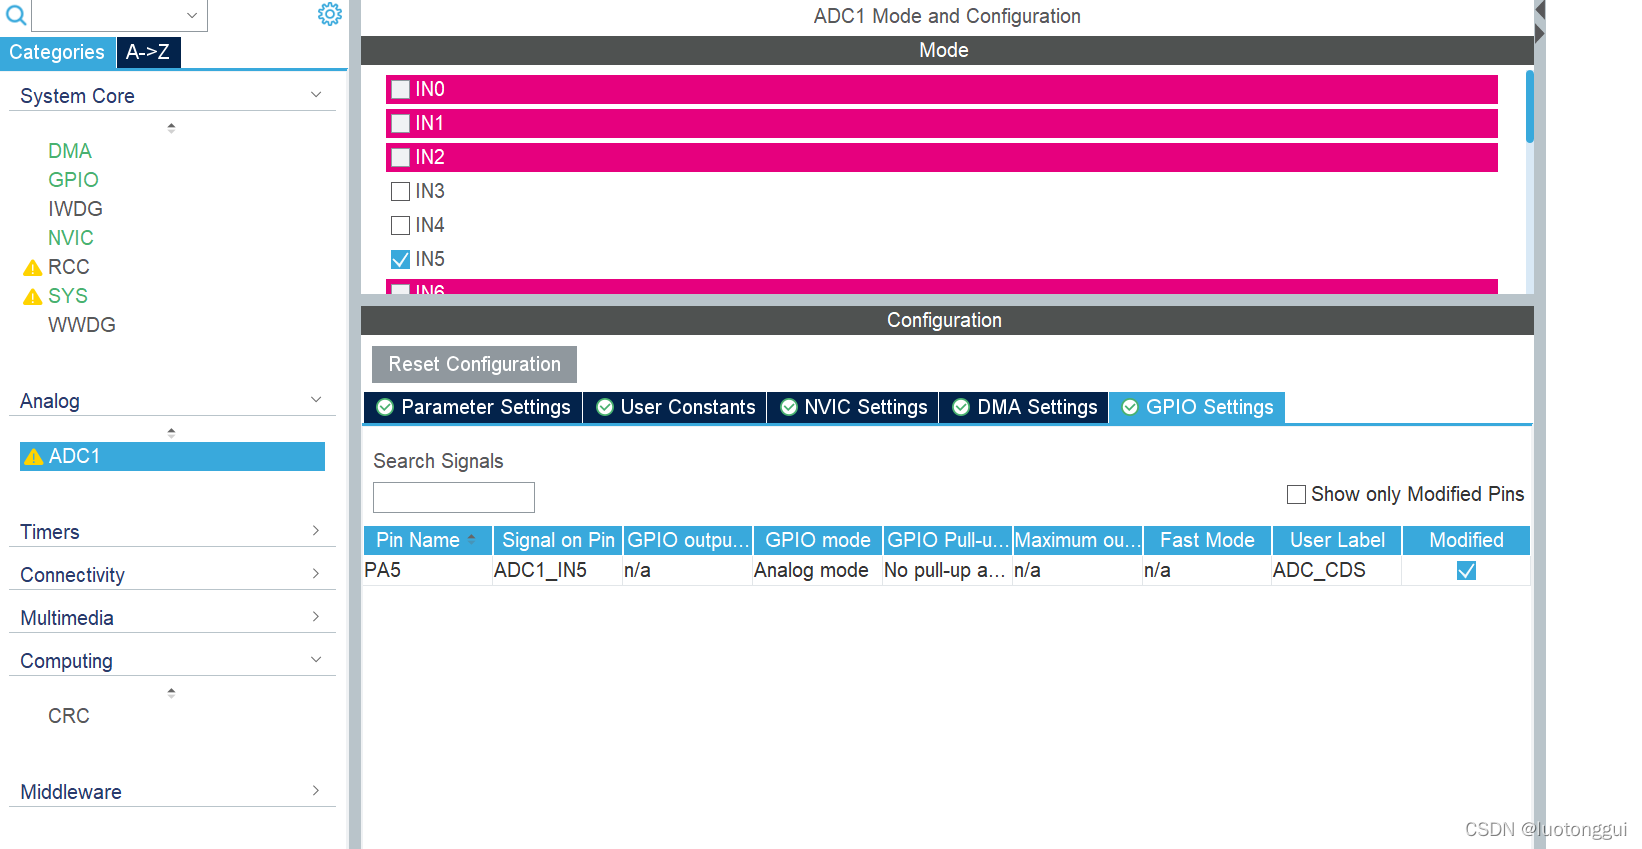This screenshot has height=849, width=1642.
Task: Click the panel collapse arrows at top right
Action: pyautogui.click(x=1540, y=22)
